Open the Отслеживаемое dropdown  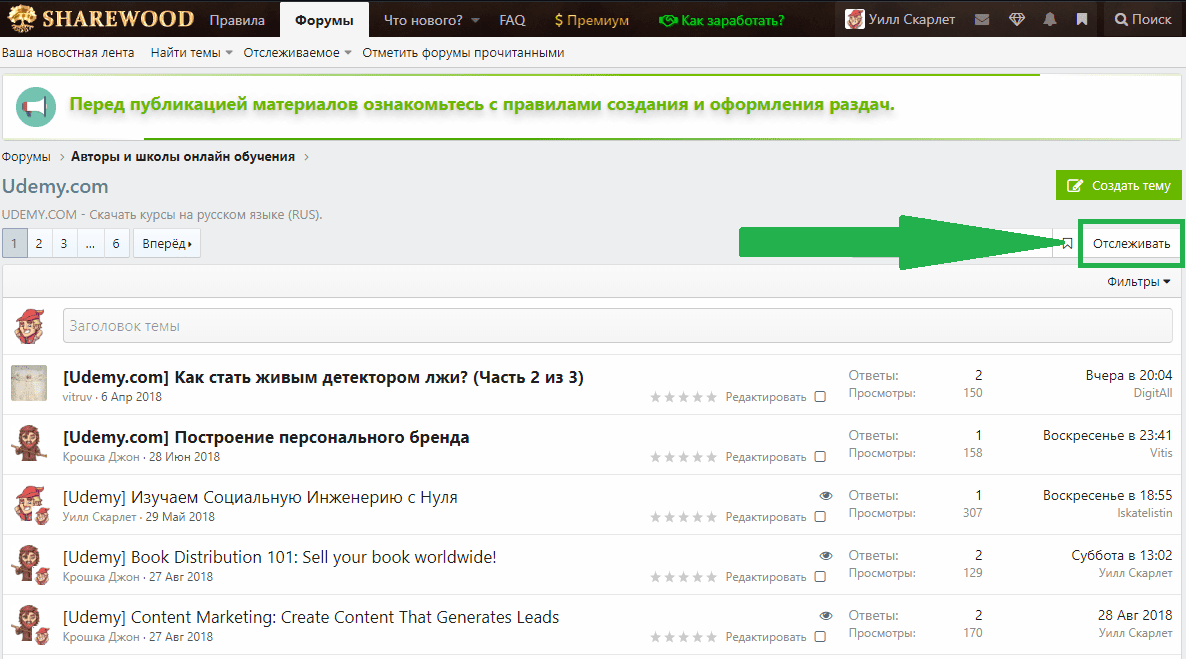pos(288,53)
